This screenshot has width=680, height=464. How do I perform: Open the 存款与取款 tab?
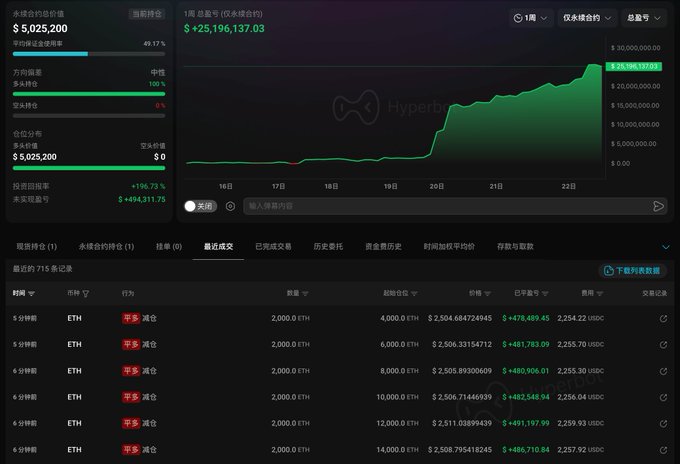tap(515, 247)
